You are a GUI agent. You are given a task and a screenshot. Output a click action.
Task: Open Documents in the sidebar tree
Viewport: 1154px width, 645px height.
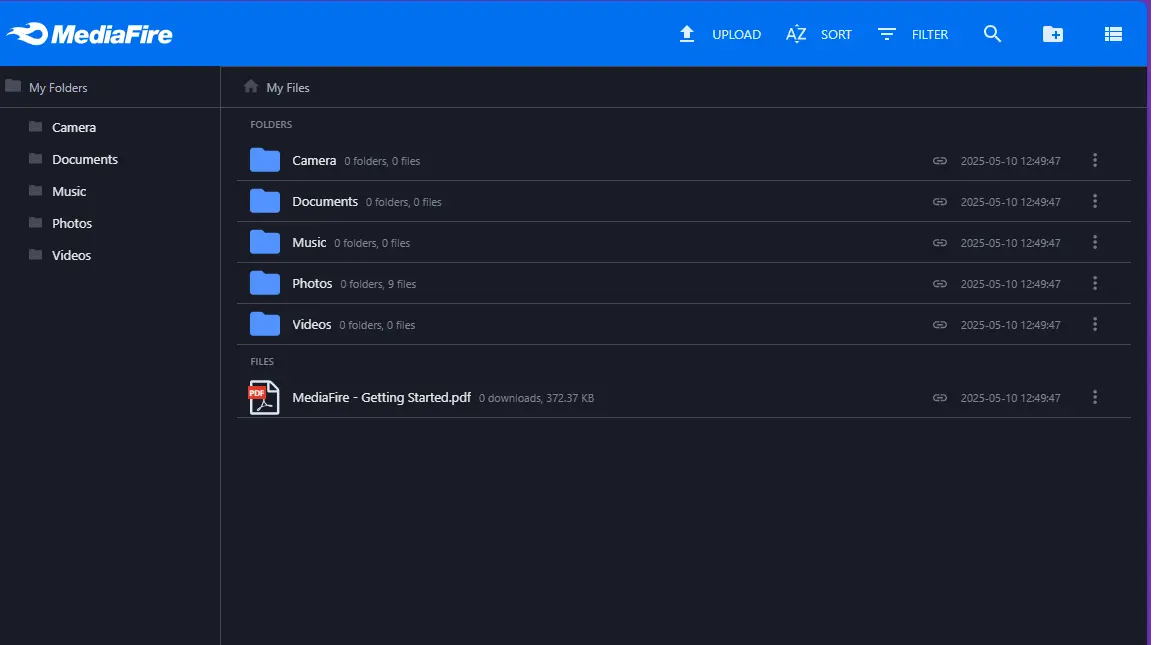pos(85,159)
